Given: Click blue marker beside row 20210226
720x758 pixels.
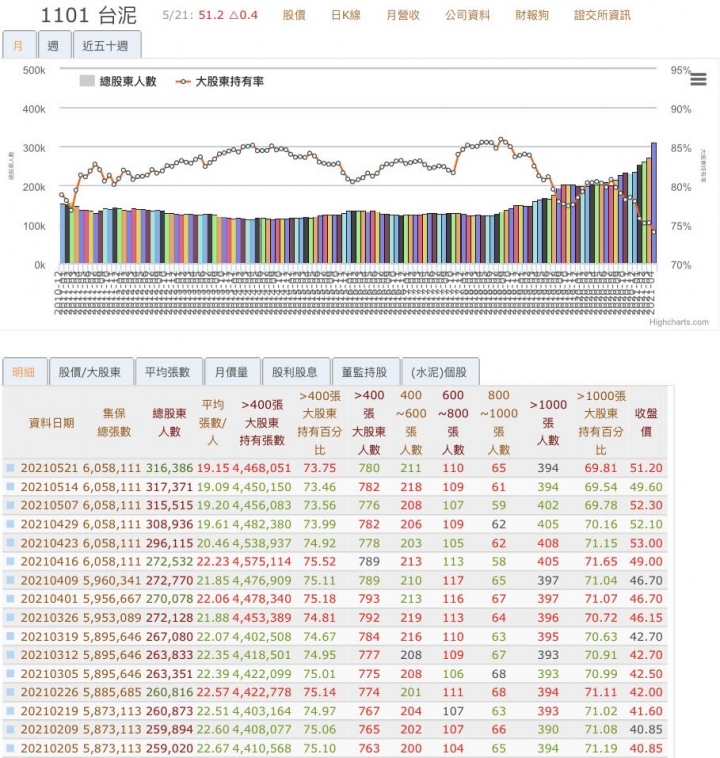Looking at the screenshot, I should pos(10,691).
